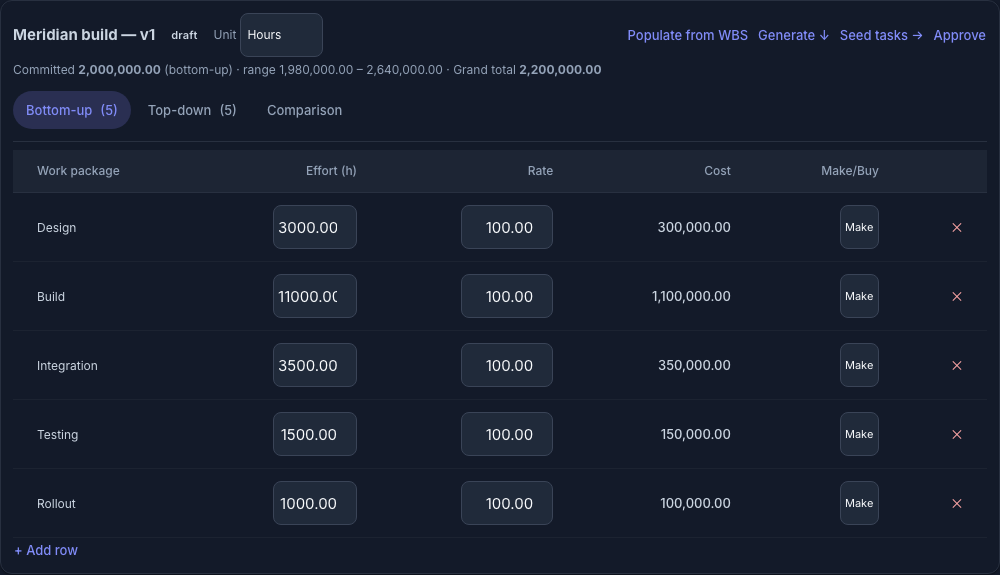This screenshot has width=1000, height=575.
Task: Delete the Design row with the X icon
Action: [957, 228]
